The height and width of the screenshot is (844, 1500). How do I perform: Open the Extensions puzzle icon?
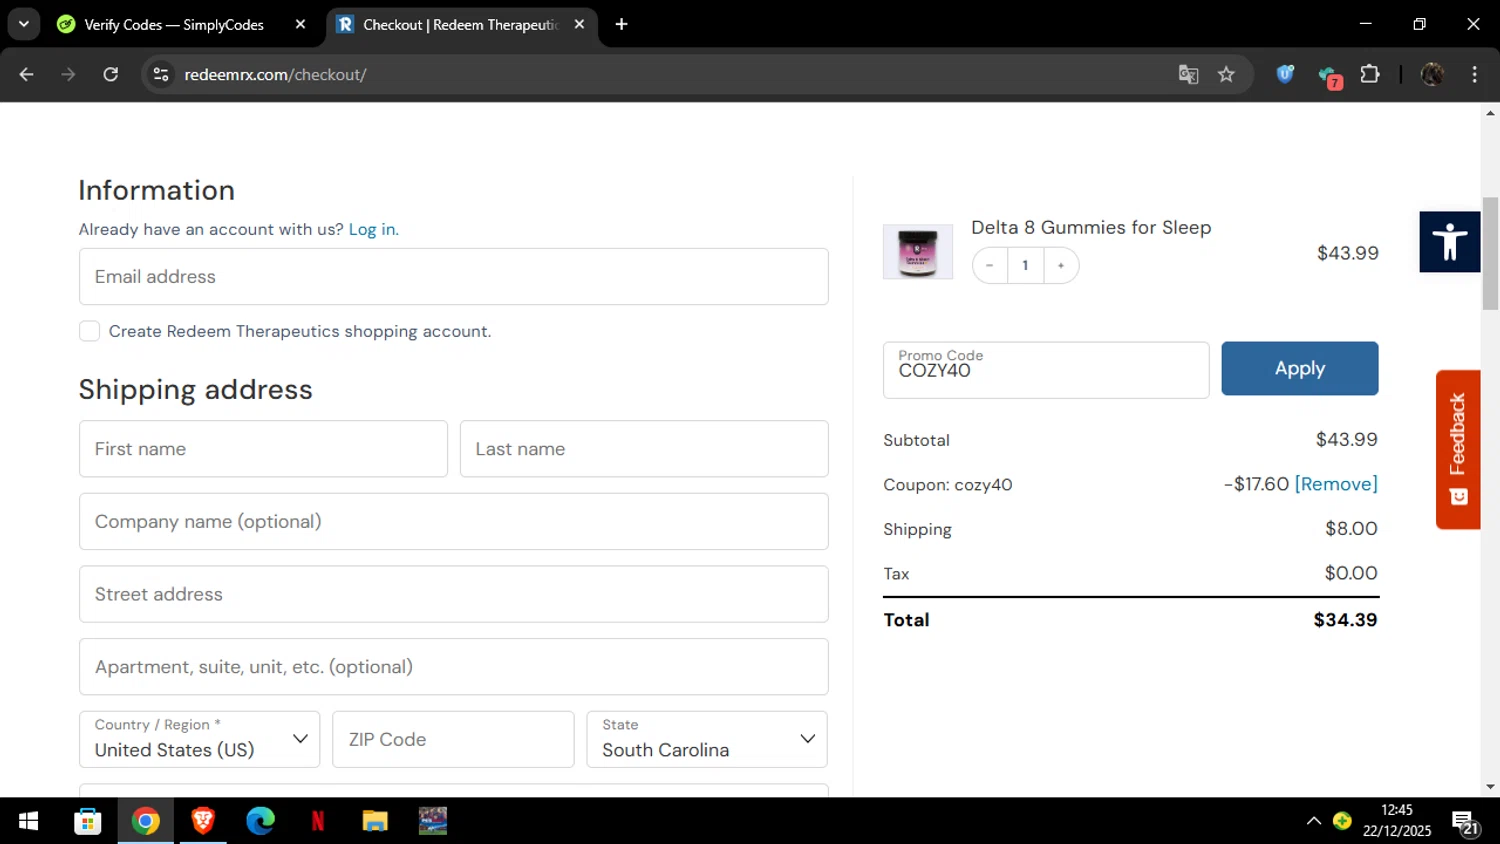1370,74
